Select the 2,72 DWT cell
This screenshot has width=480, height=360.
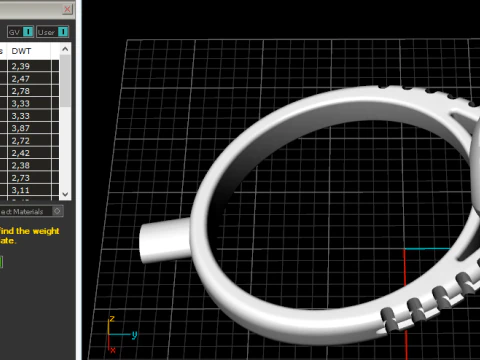click(29, 141)
